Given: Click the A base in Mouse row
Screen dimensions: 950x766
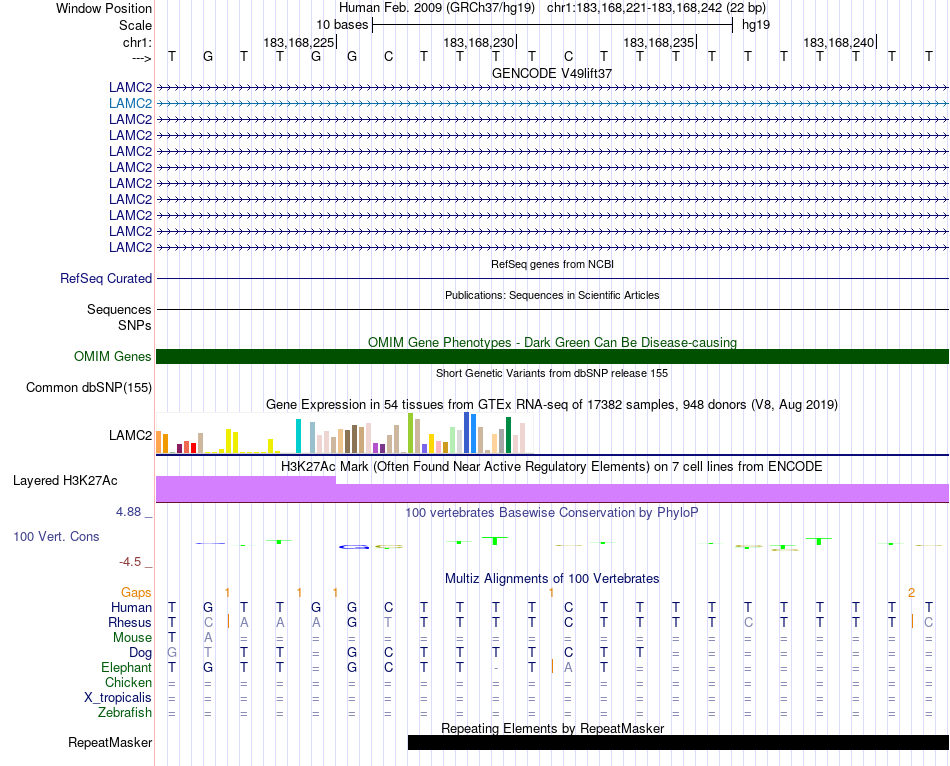Looking at the screenshot, I should click(208, 638).
